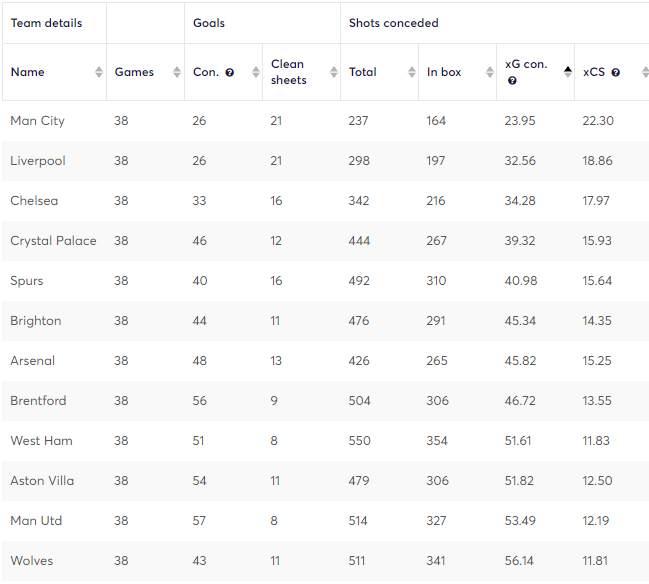This screenshot has width=649, height=584.
Task: Click the Team details header cell
Action: click(x=54, y=23)
